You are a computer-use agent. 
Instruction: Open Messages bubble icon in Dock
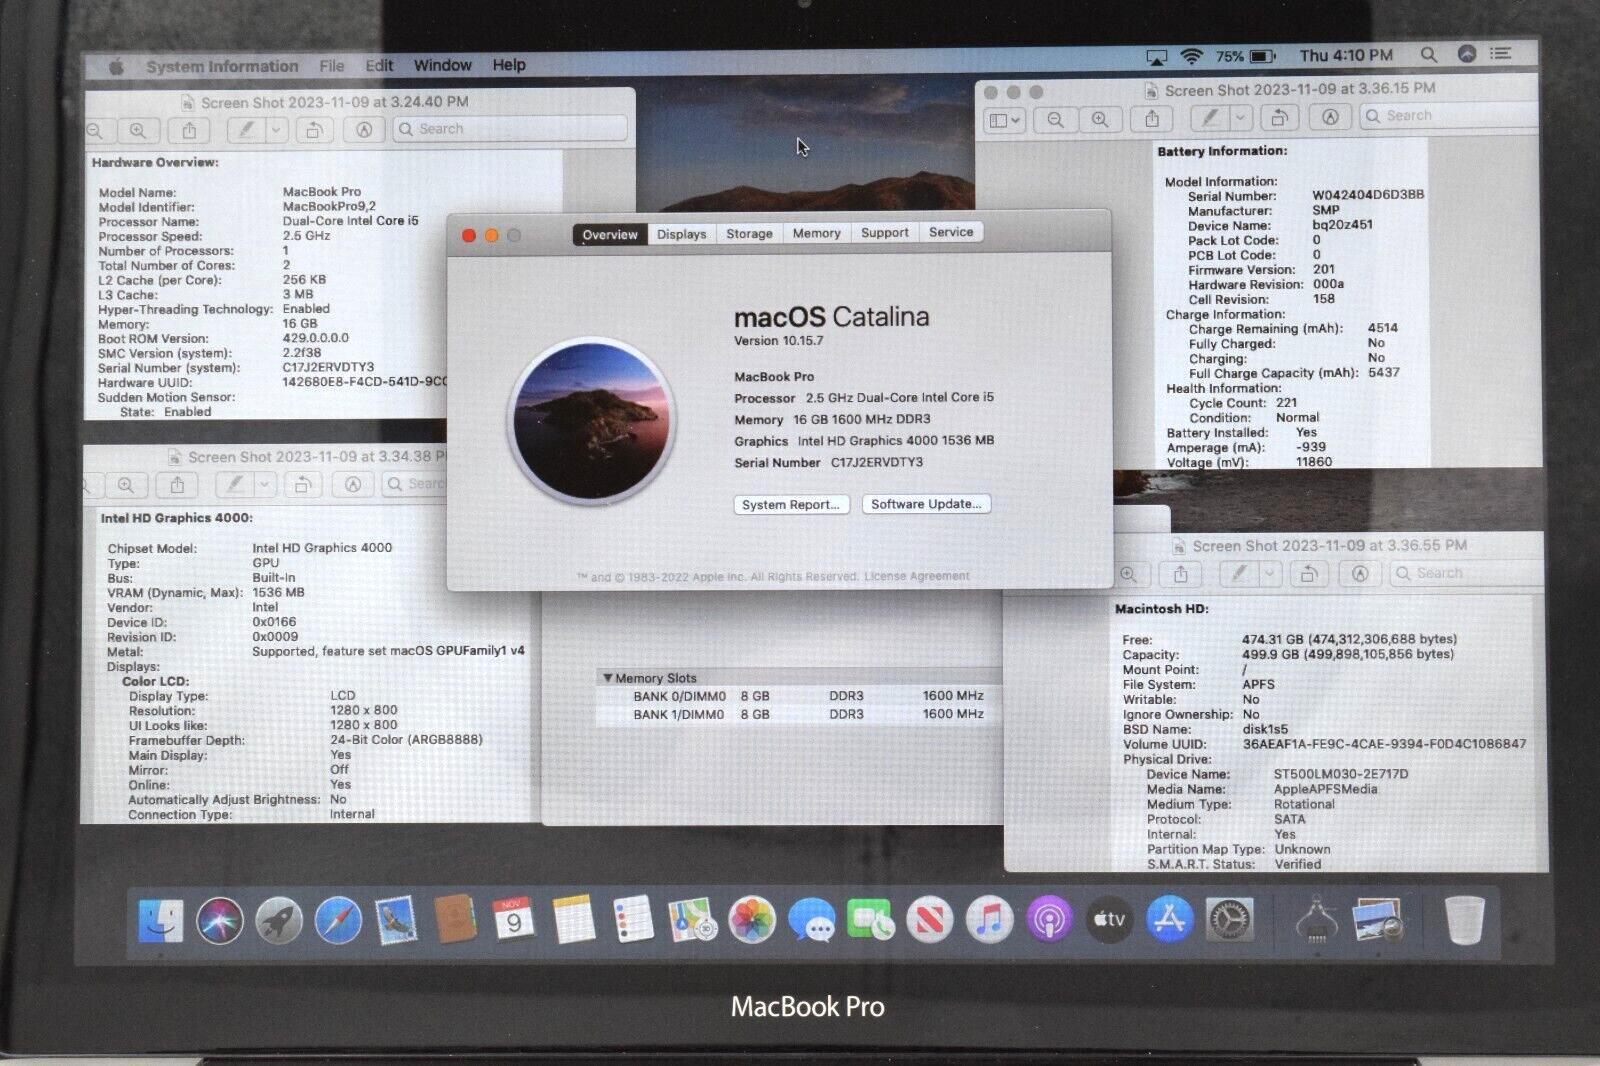coord(811,920)
